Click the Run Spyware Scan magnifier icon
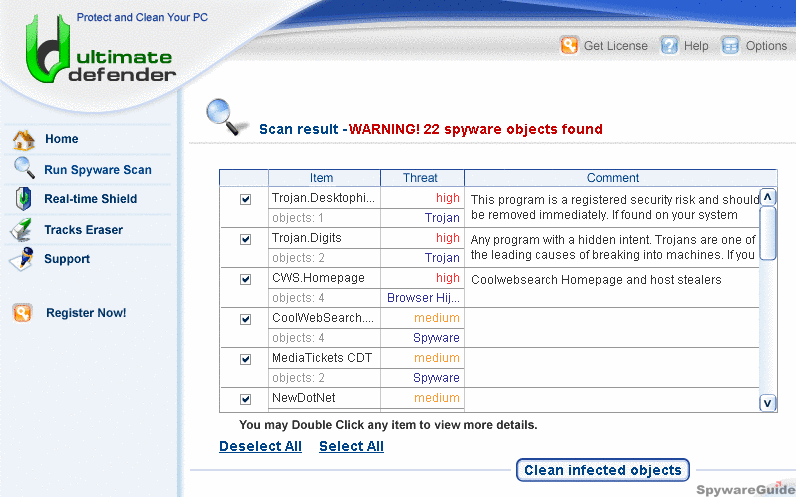Viewport: 796px width, 497px height. coord(24,168)
